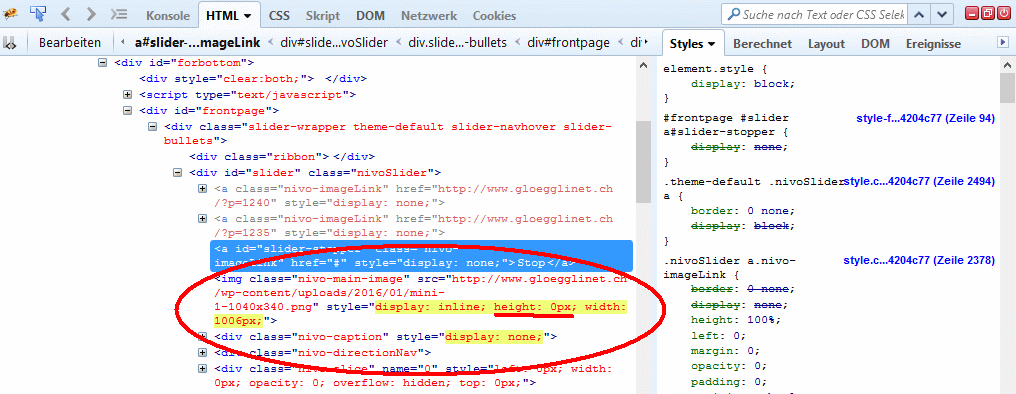Open the Cookies tab
The image size is (1016, 394).
[494, 16]
